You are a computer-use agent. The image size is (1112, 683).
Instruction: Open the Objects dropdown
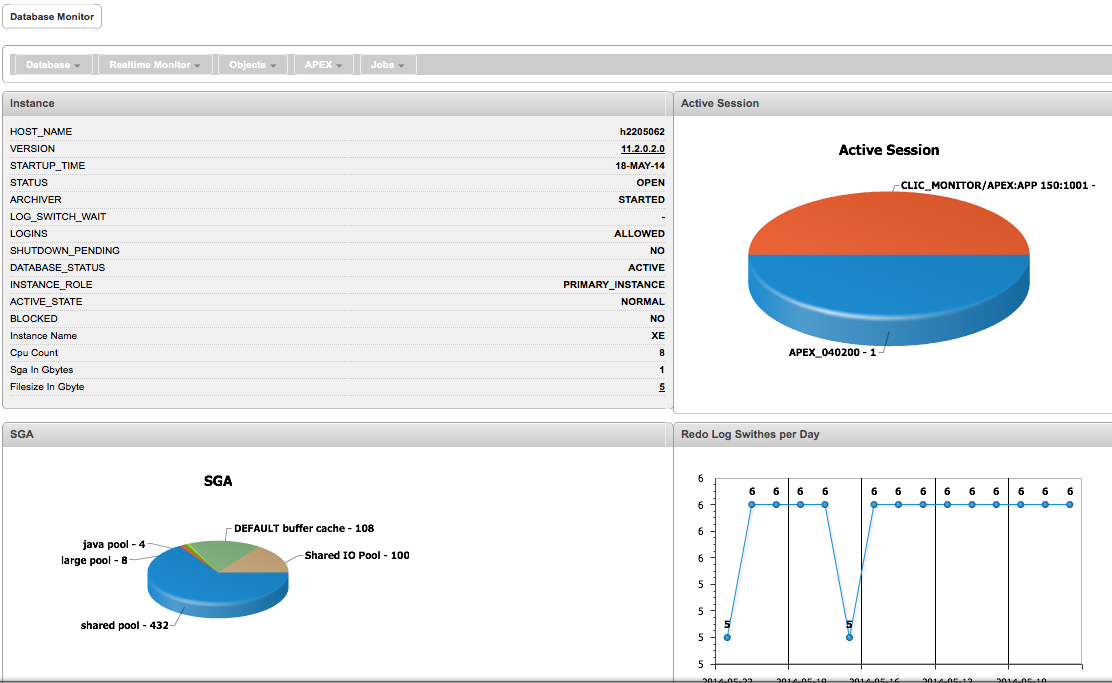tap(252, 64)
